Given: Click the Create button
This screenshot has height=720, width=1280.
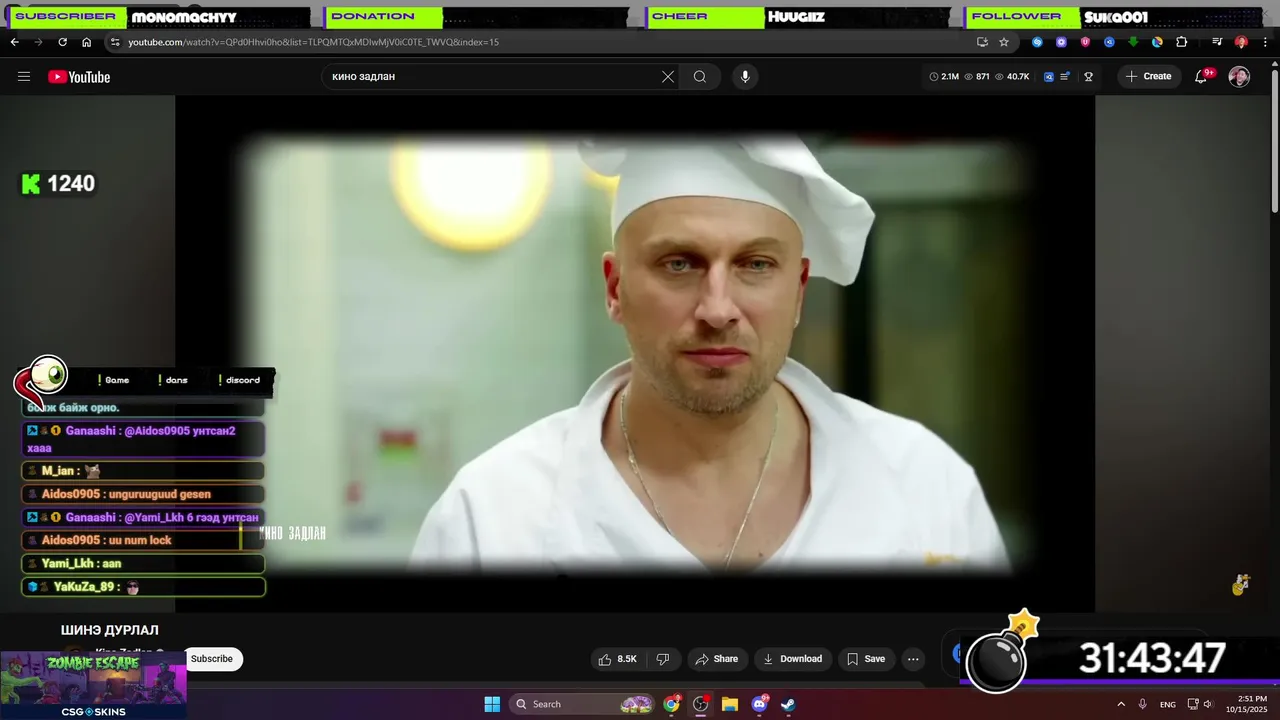Looking at the screenshot, I should [1149, 77].
